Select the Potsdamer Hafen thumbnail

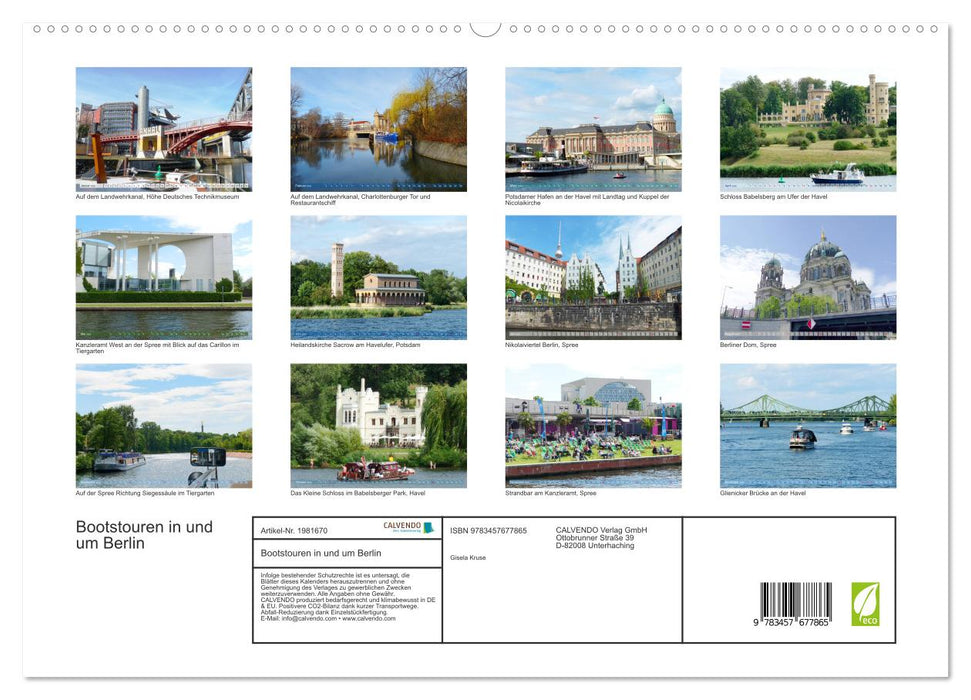[x=593, y=128]
